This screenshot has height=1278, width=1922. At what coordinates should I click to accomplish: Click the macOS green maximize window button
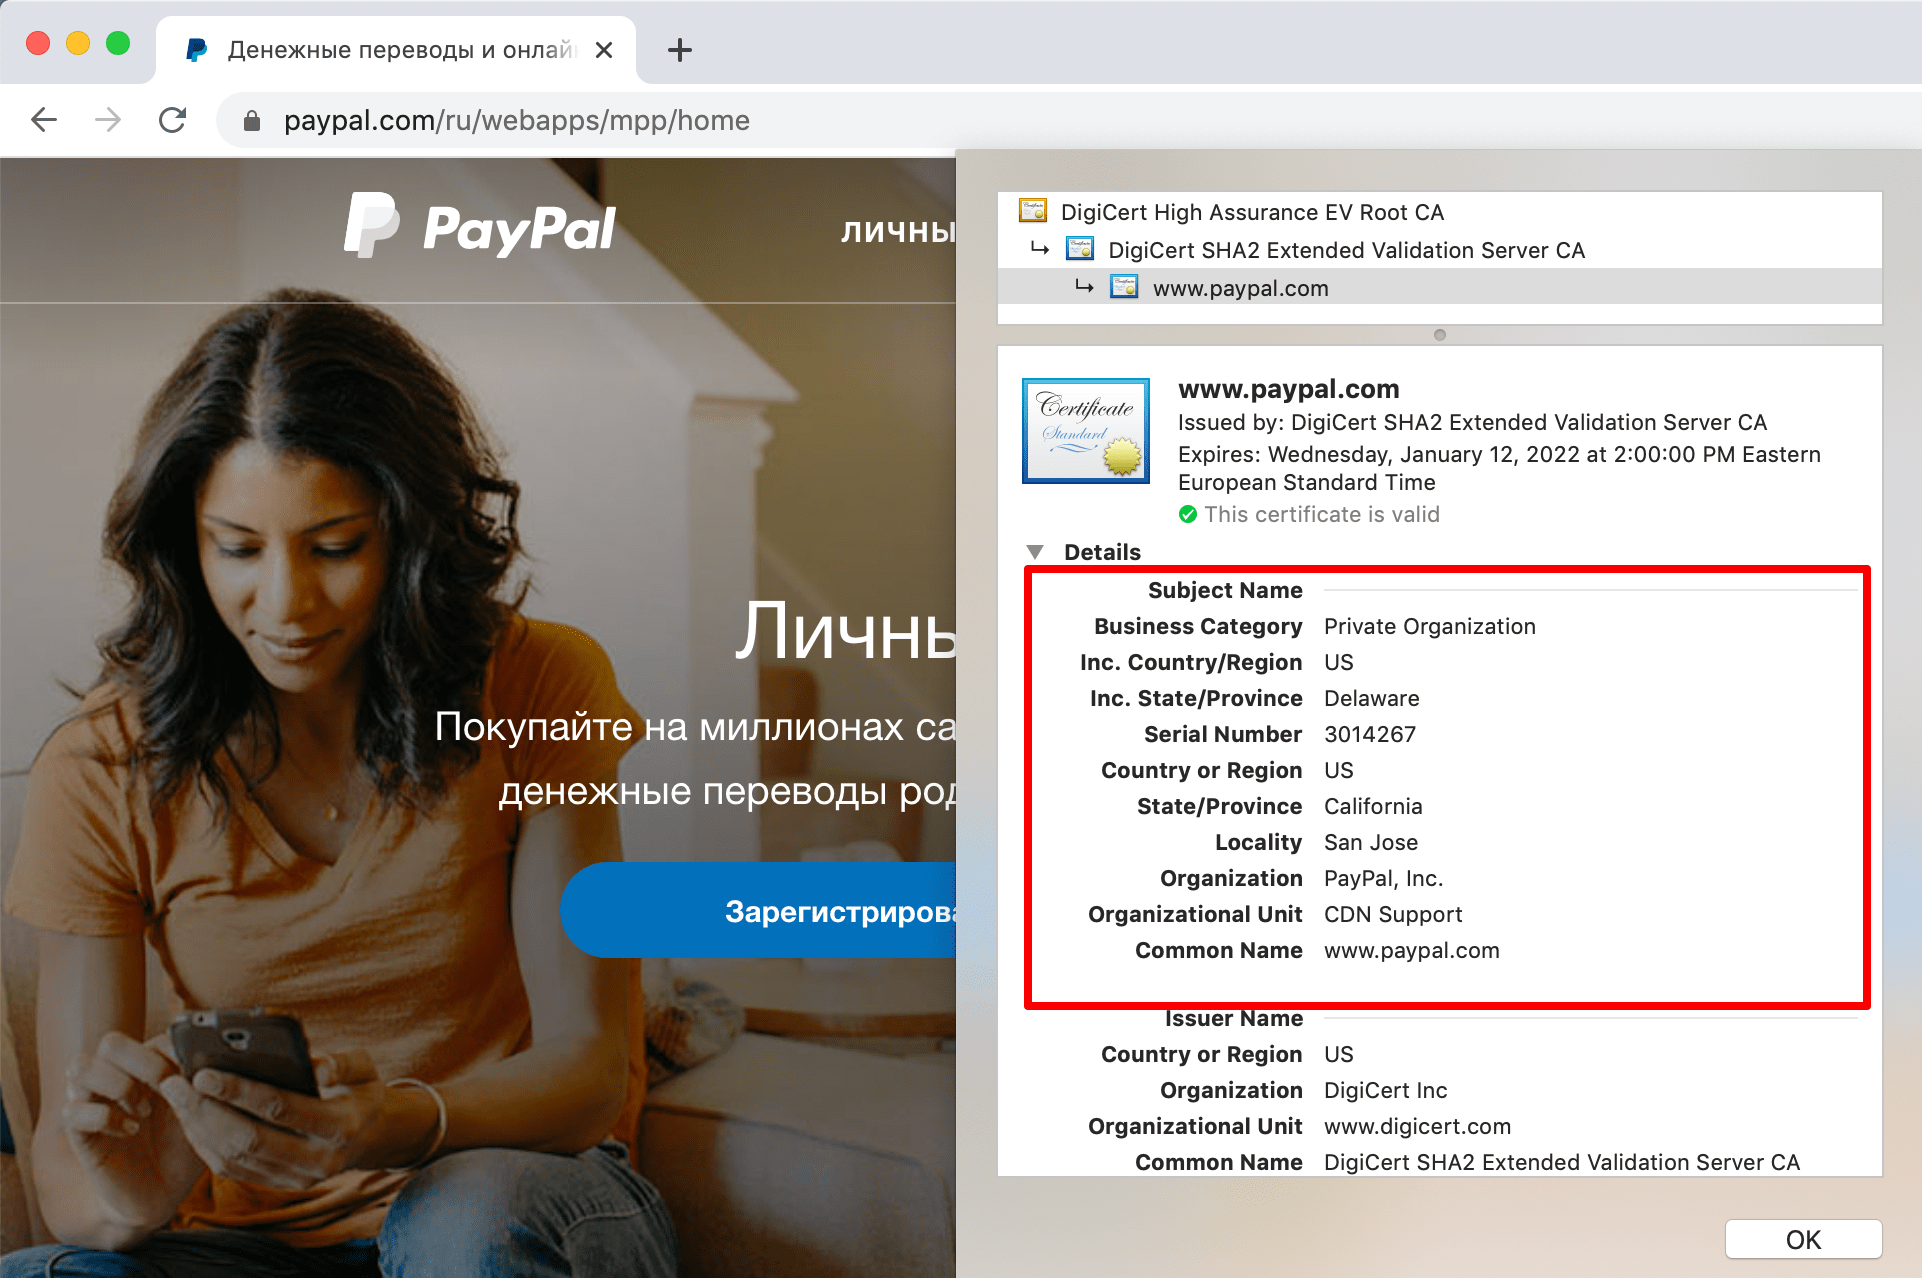(118, 43)
